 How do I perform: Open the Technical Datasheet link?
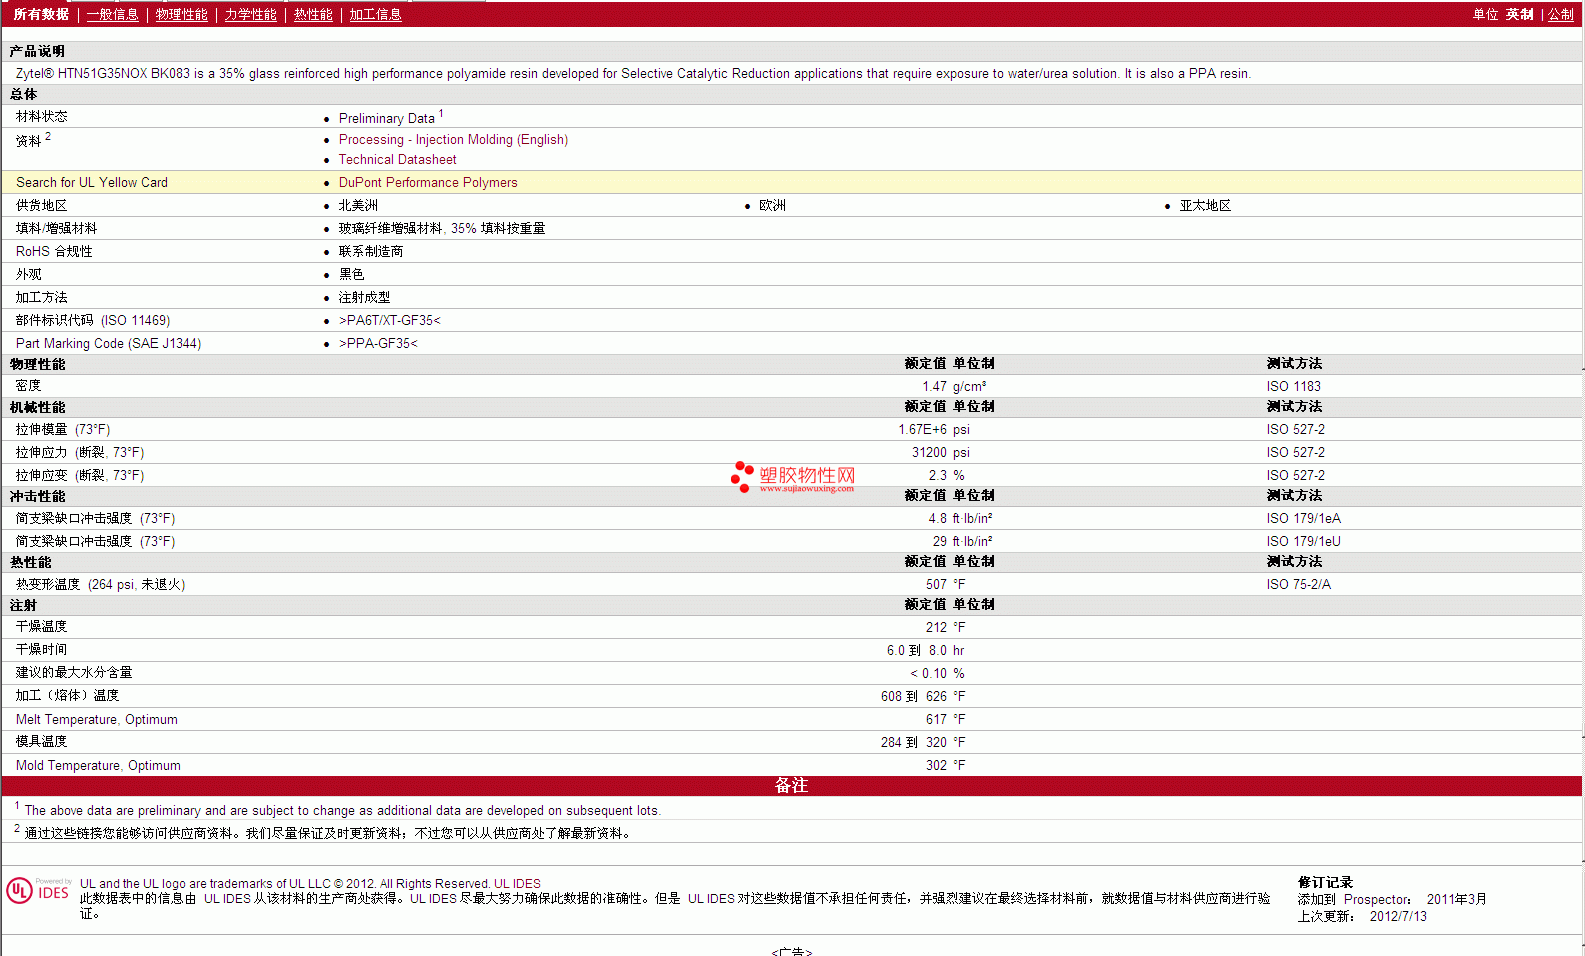397,160
